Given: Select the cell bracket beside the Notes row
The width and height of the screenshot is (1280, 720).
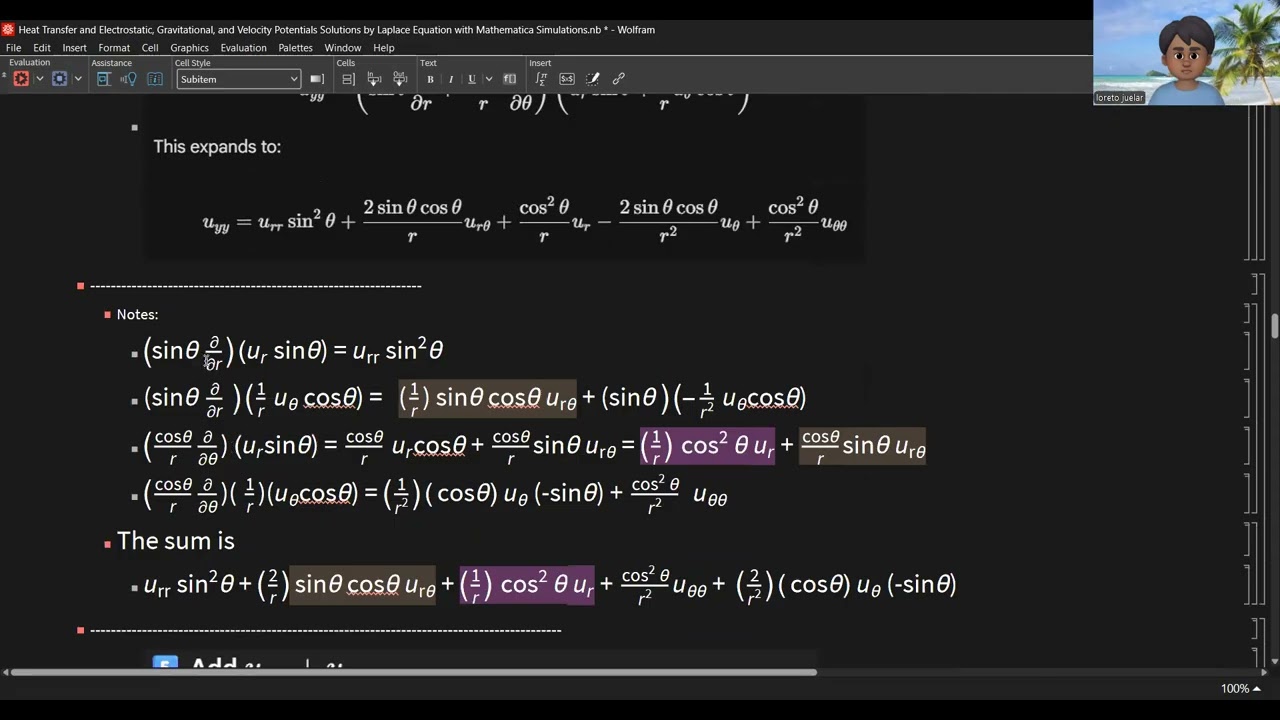Looking at the screenshot, I should 1247,314.
